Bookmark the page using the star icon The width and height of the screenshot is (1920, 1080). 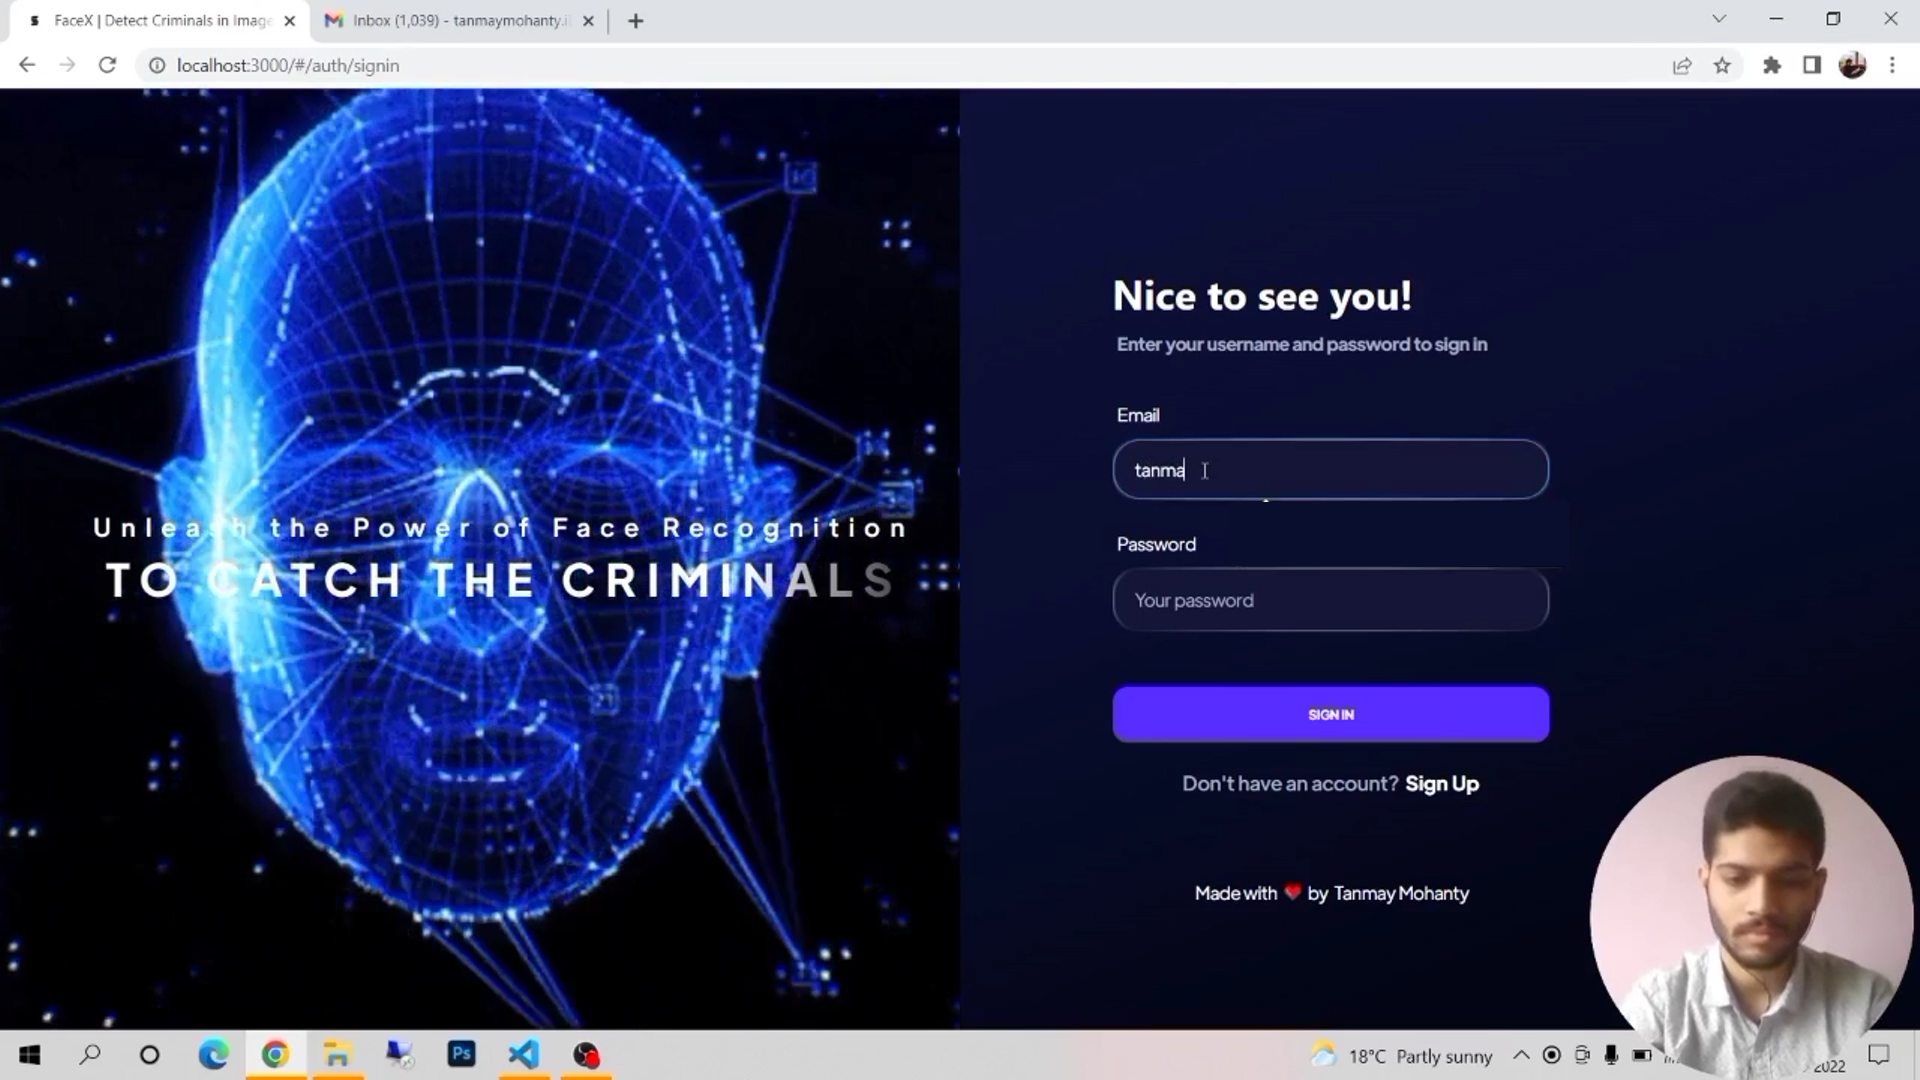(1722, 65)
